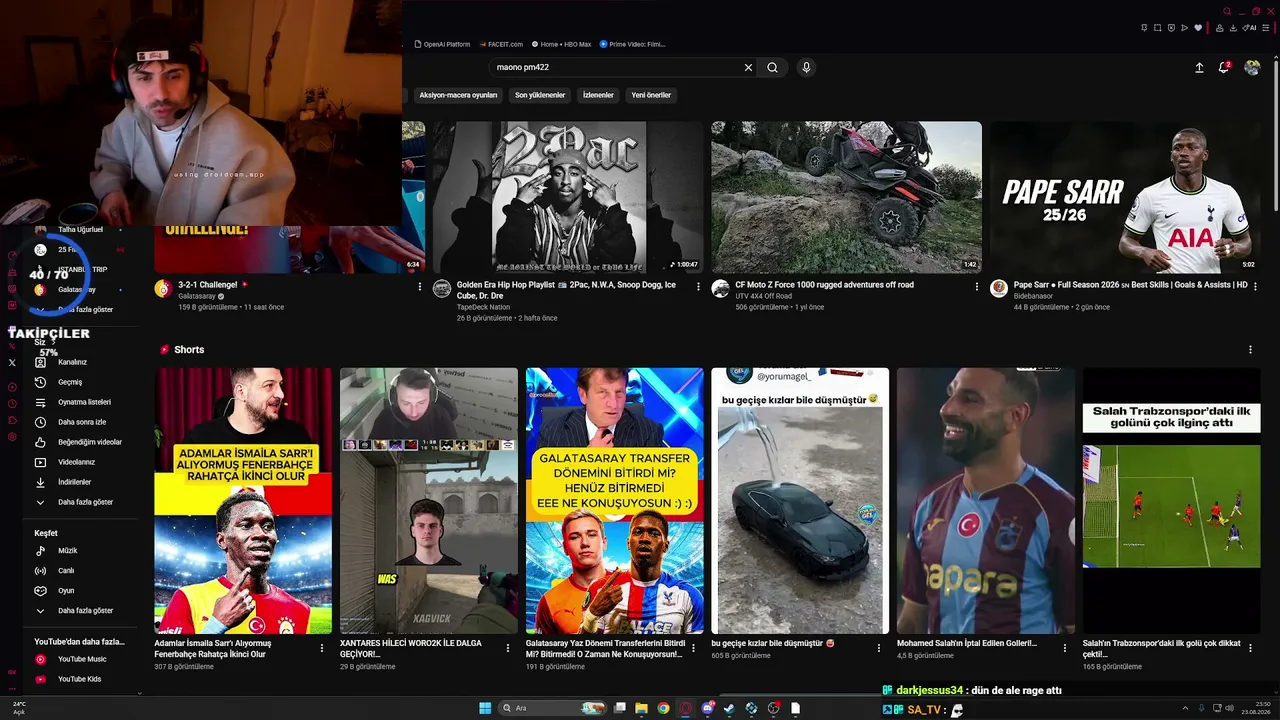
Task: Start voice search with the microphone
Action: coord(806,68)
